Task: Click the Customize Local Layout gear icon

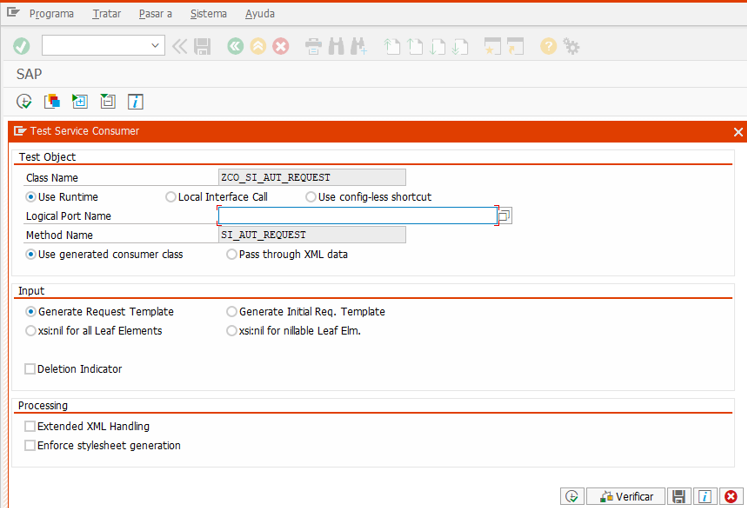Action: tap(571, 46)
